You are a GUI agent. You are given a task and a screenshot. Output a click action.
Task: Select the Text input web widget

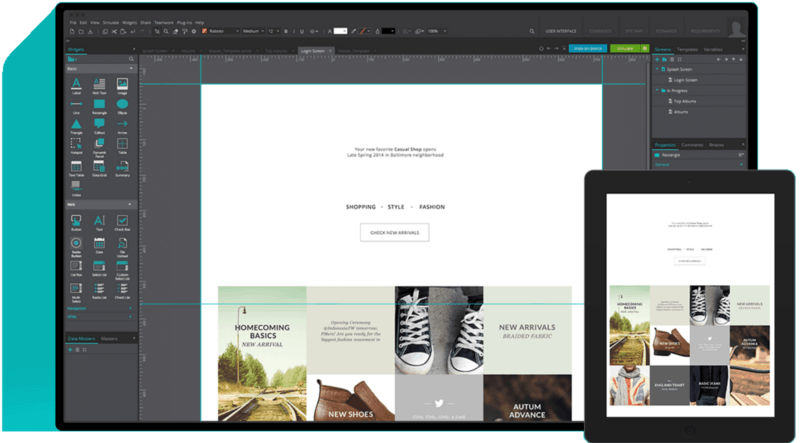pos(99,223)
